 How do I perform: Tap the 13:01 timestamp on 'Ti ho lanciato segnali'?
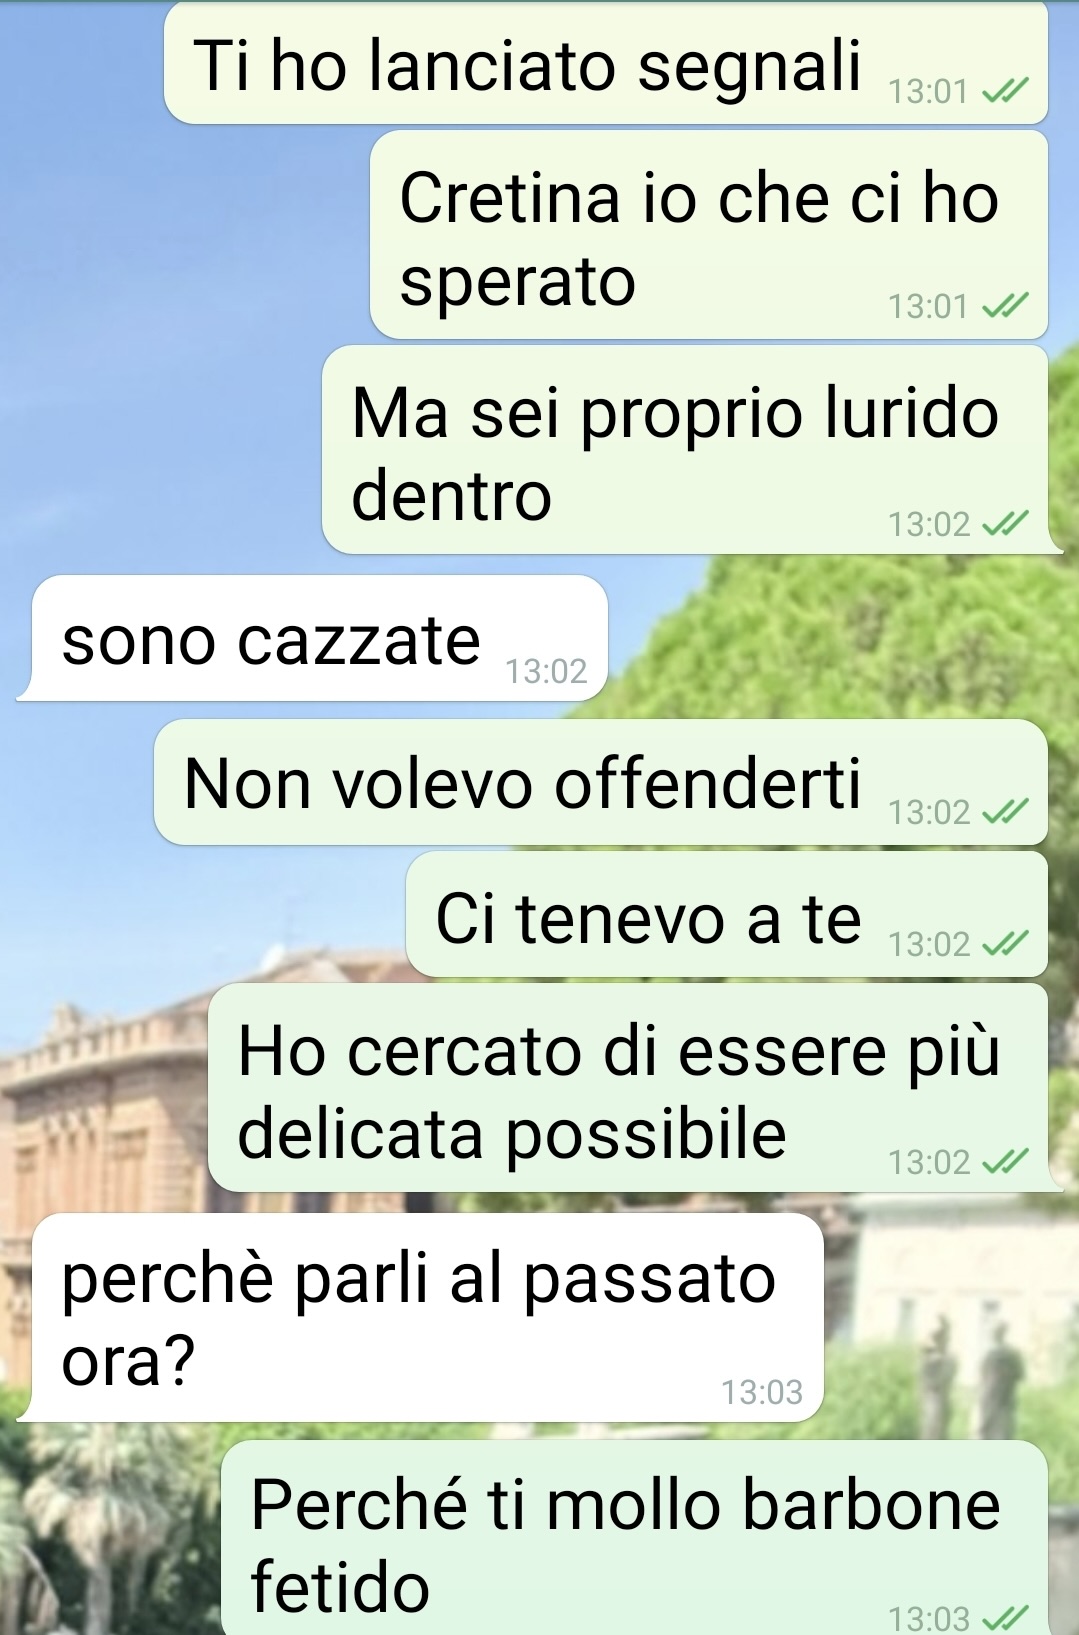coord(929,92)
